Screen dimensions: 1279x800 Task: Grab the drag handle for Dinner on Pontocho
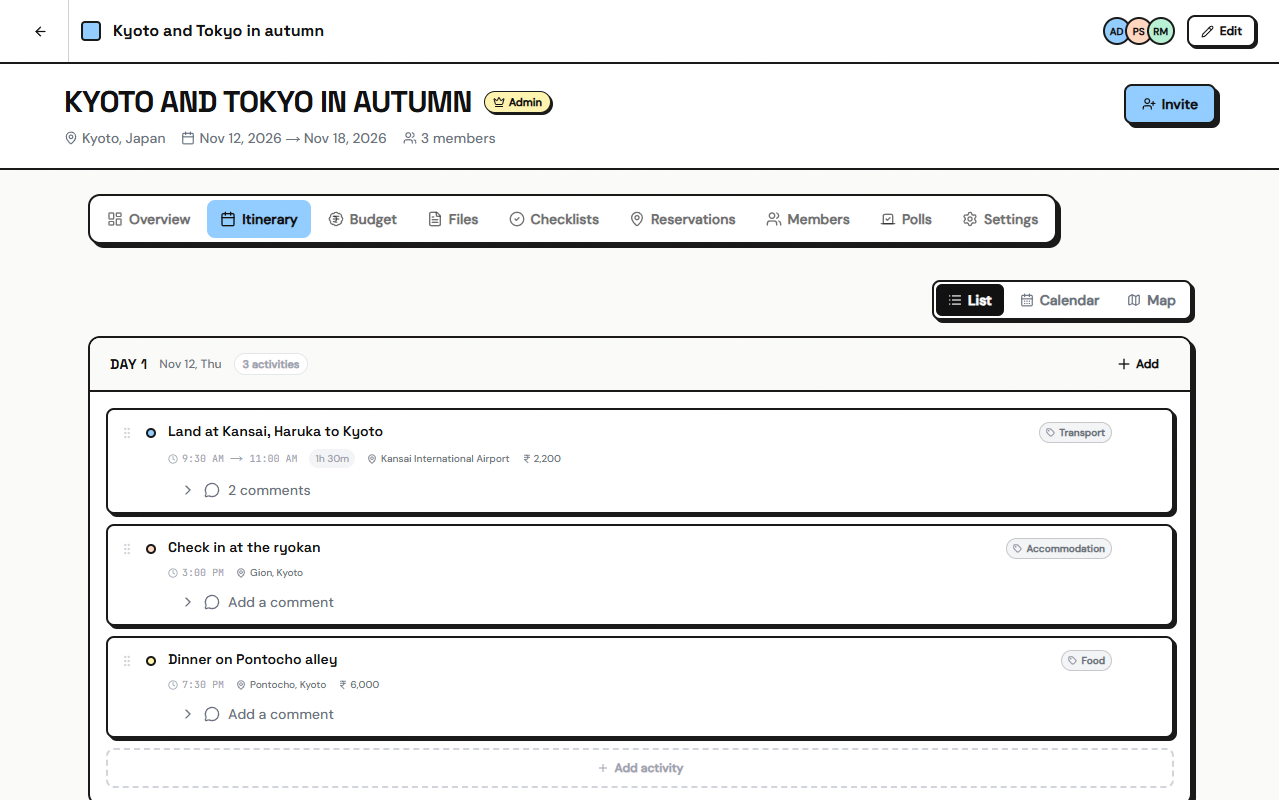pos(127,661)
